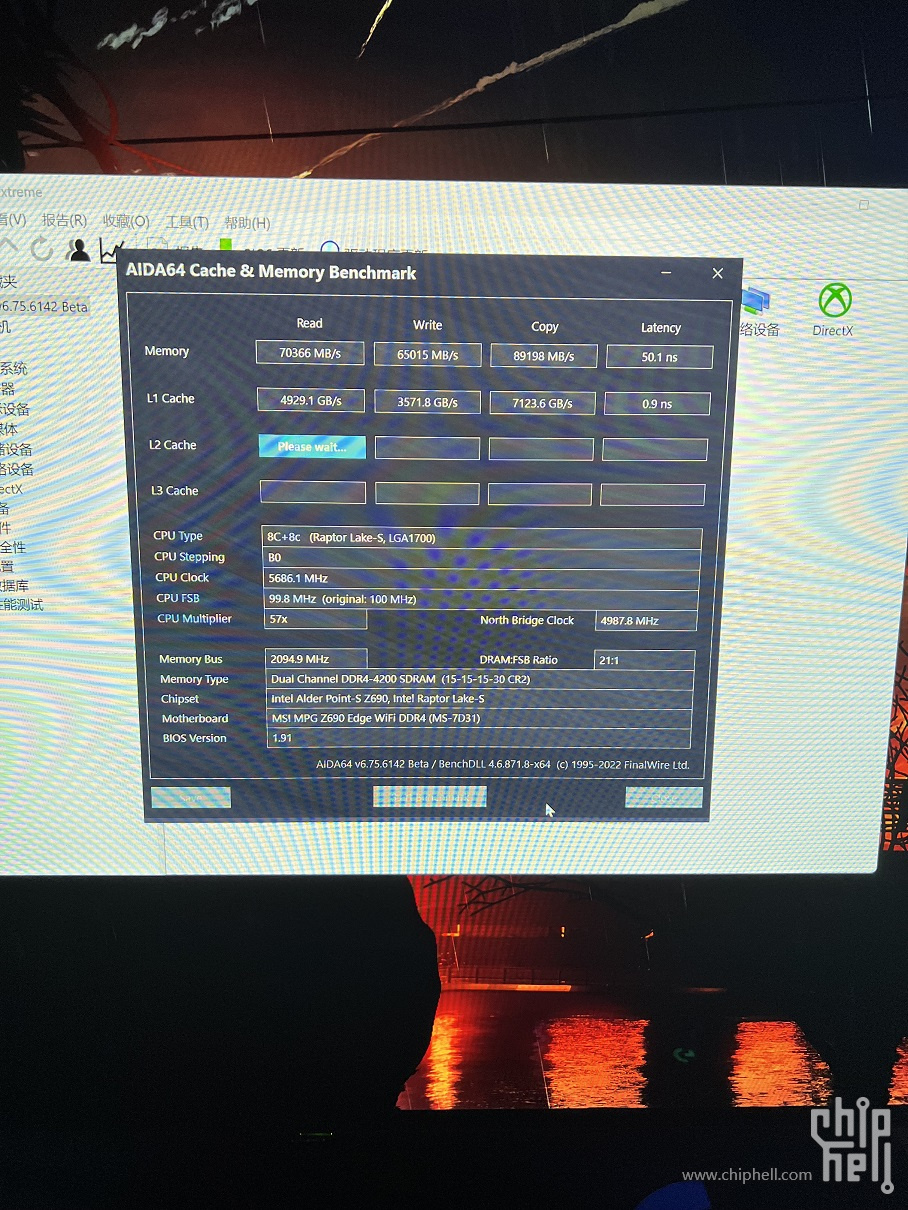Minimize the Cache & Memory Benchmark window
This screenshot has height=1210, width=908.
click(667, 273)
